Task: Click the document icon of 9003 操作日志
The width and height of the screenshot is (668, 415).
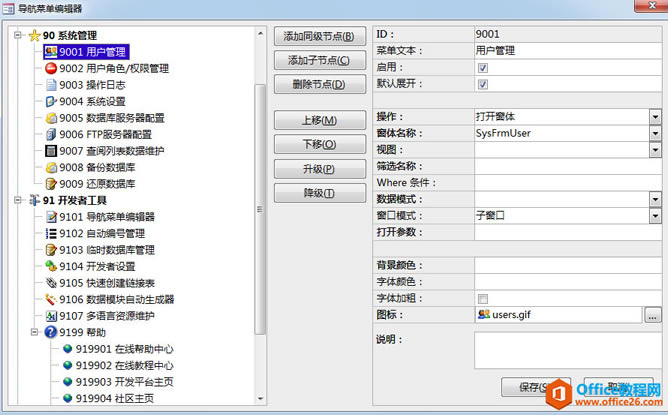Action: pyautogui.click(x=51, y=85)
